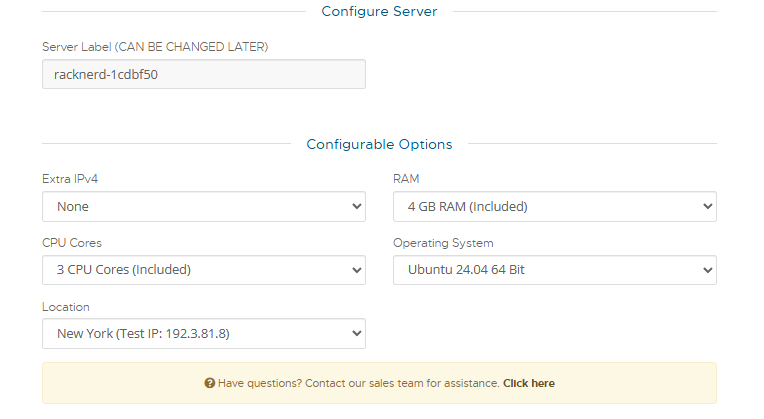Click the 'Configure Server' section heading
The image size is (764, 419).
[x=379, y=11]
